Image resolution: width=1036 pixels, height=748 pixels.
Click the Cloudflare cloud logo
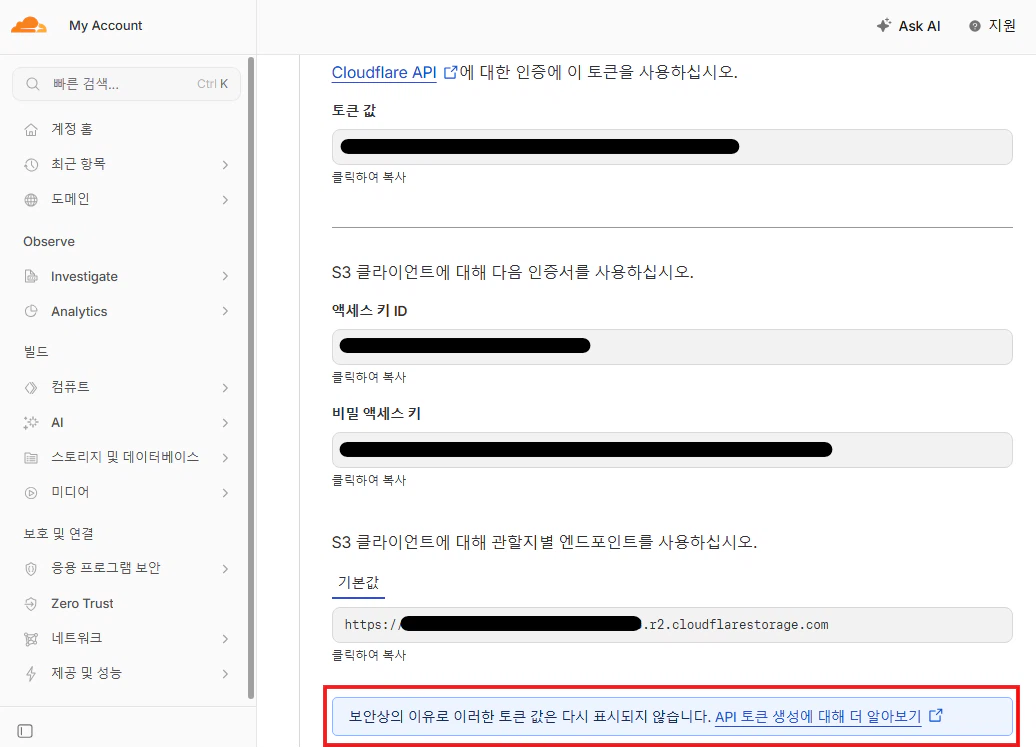click(28, 26)
